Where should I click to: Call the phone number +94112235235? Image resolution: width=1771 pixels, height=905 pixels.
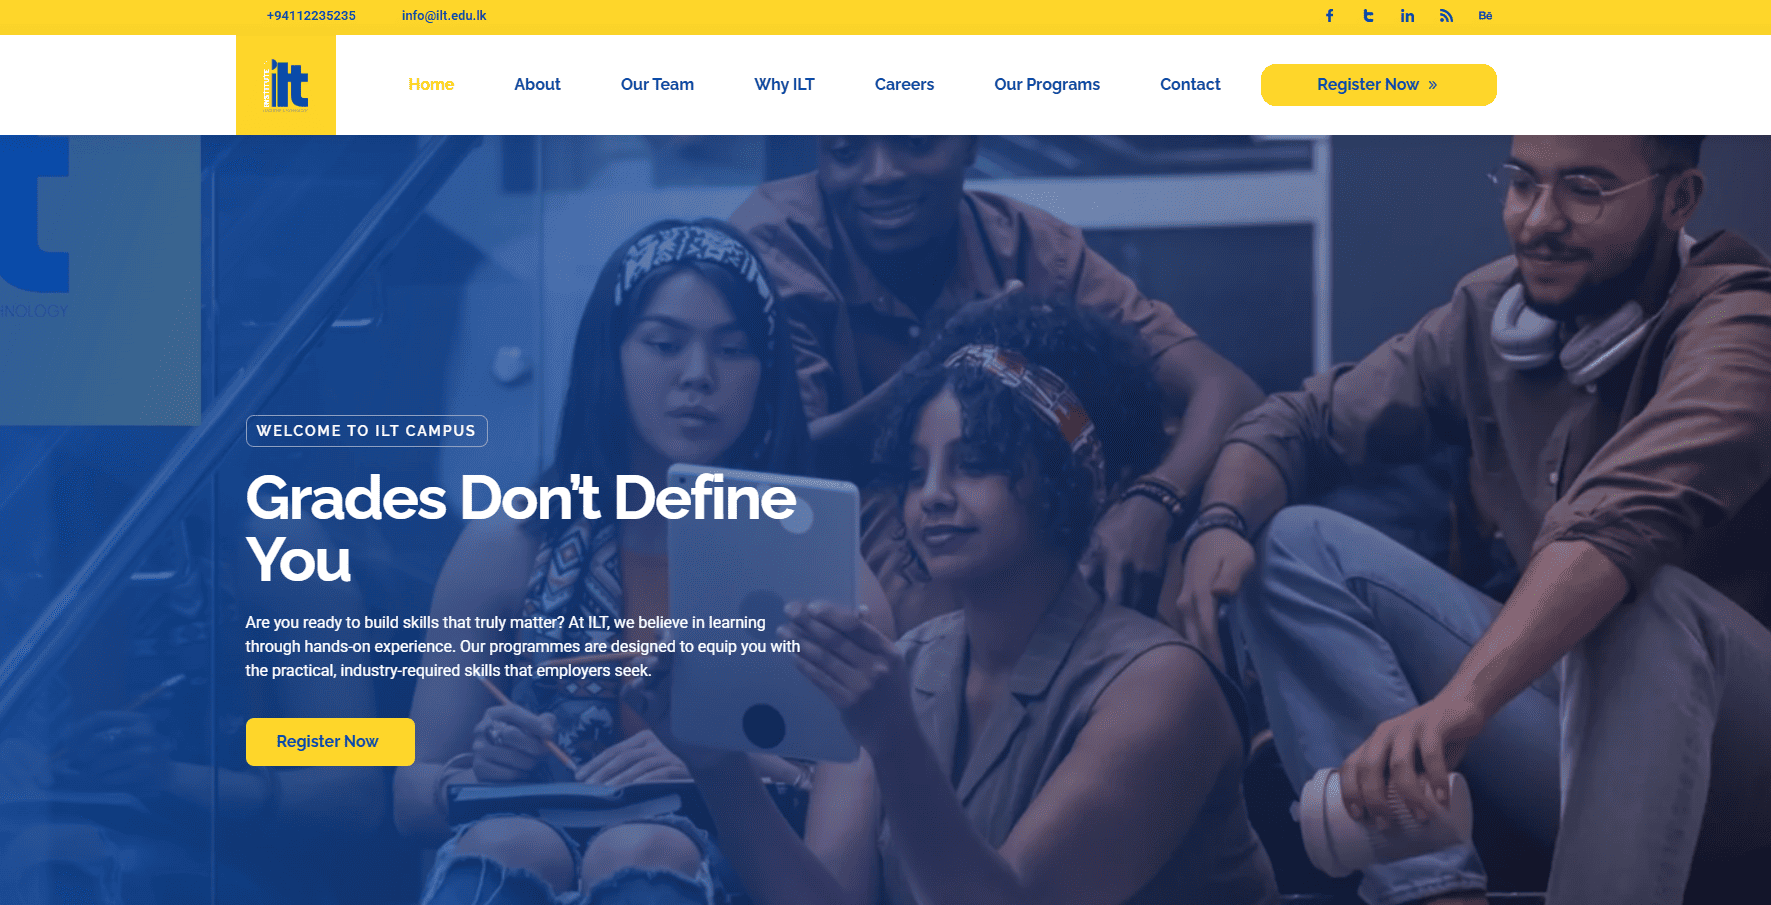tap(311, 16)
